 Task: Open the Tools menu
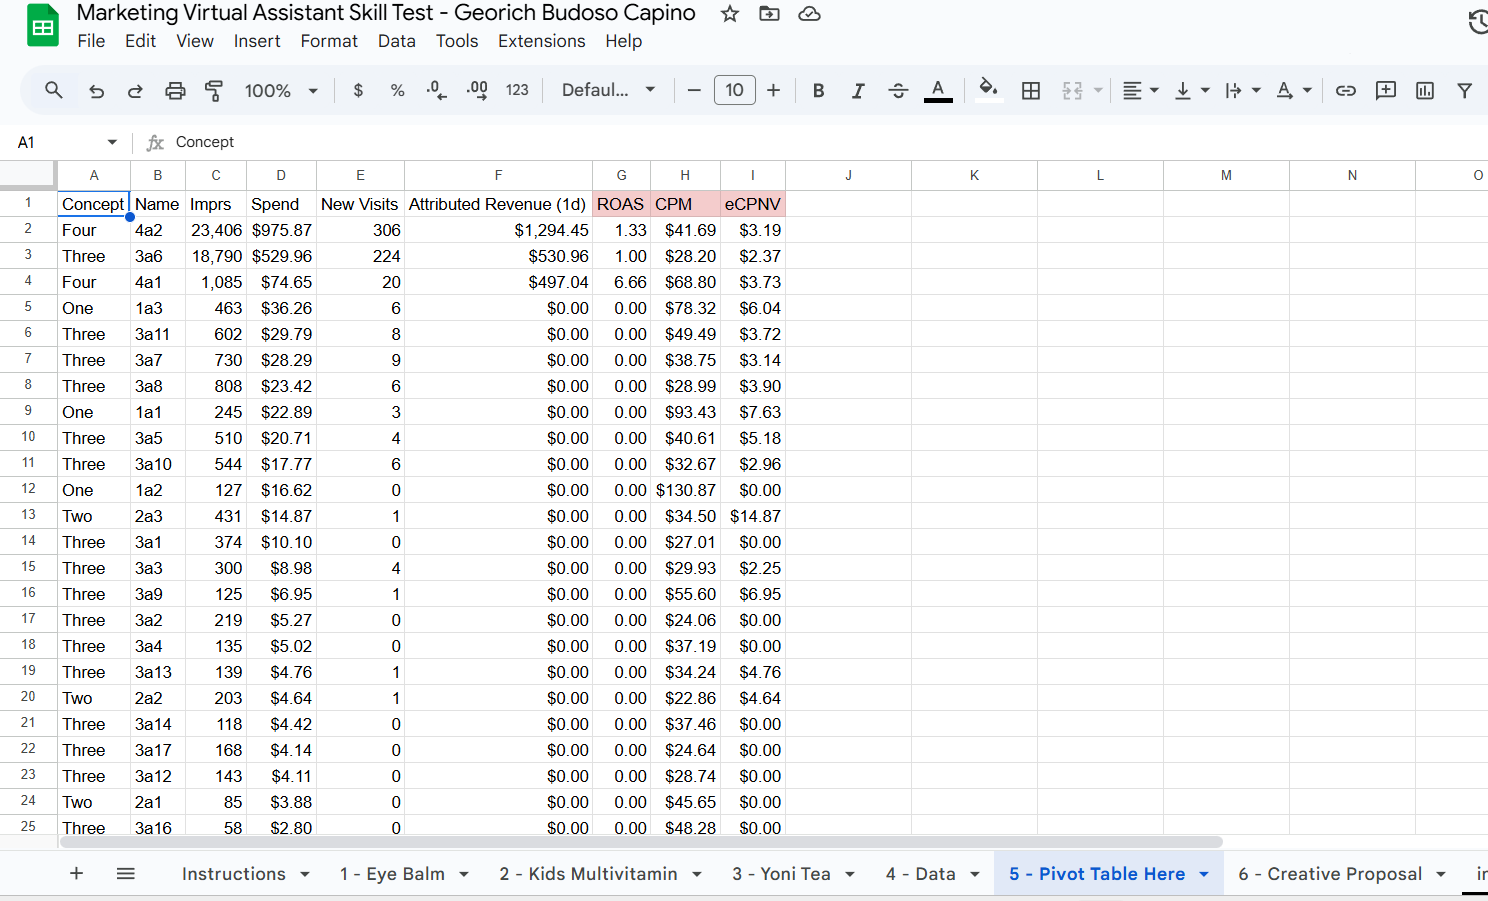coord(457,41)
